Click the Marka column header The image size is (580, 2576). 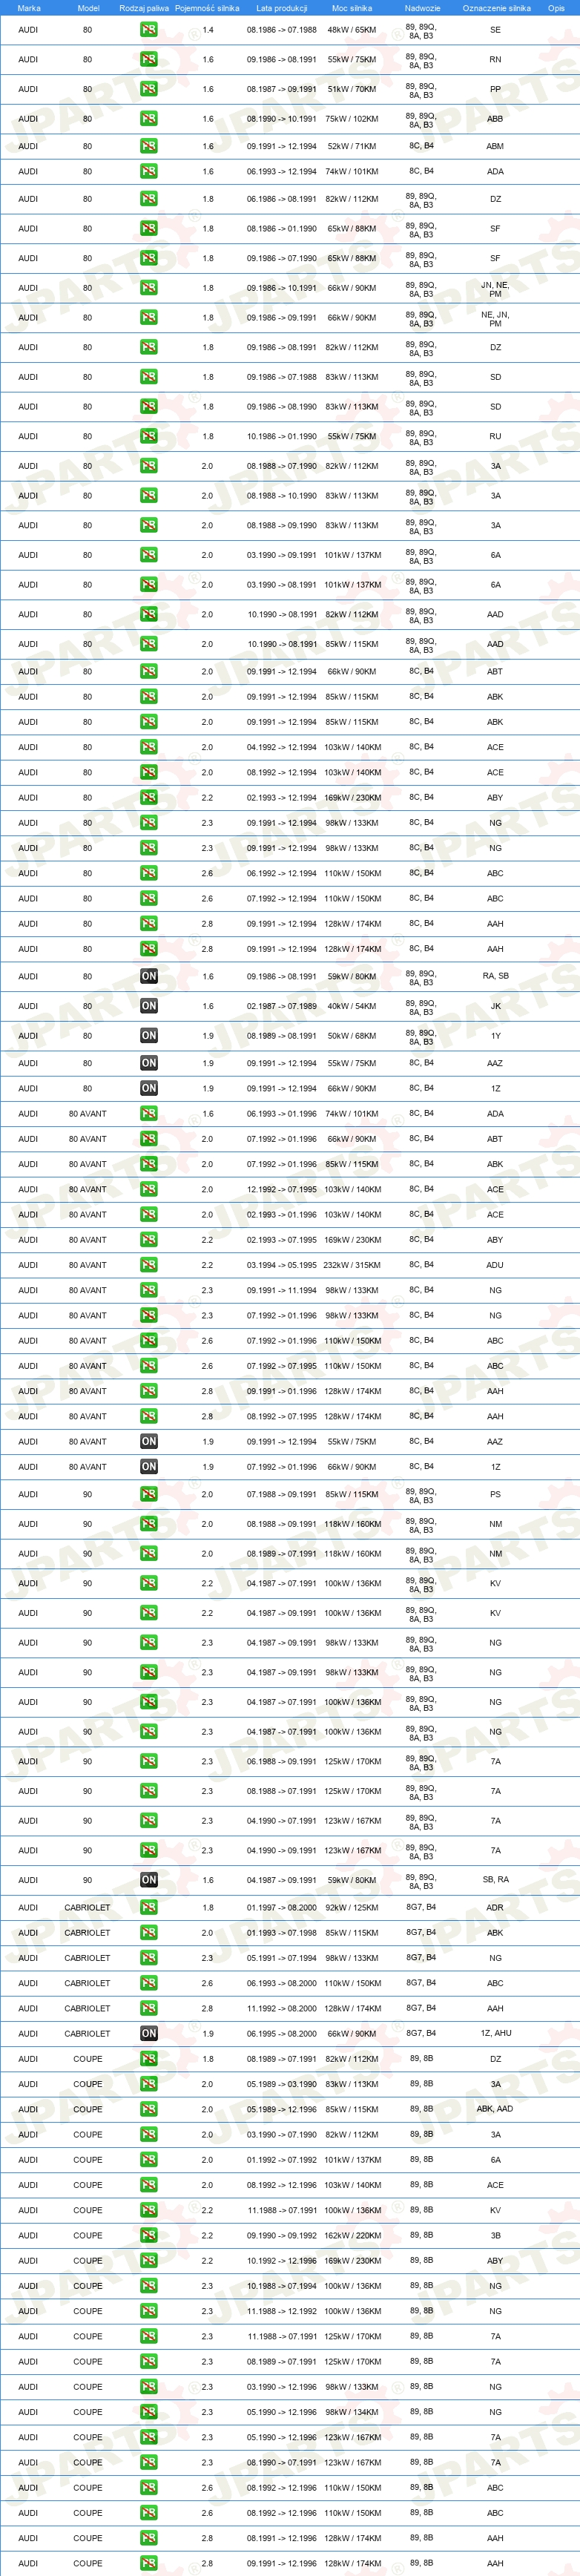29,8
